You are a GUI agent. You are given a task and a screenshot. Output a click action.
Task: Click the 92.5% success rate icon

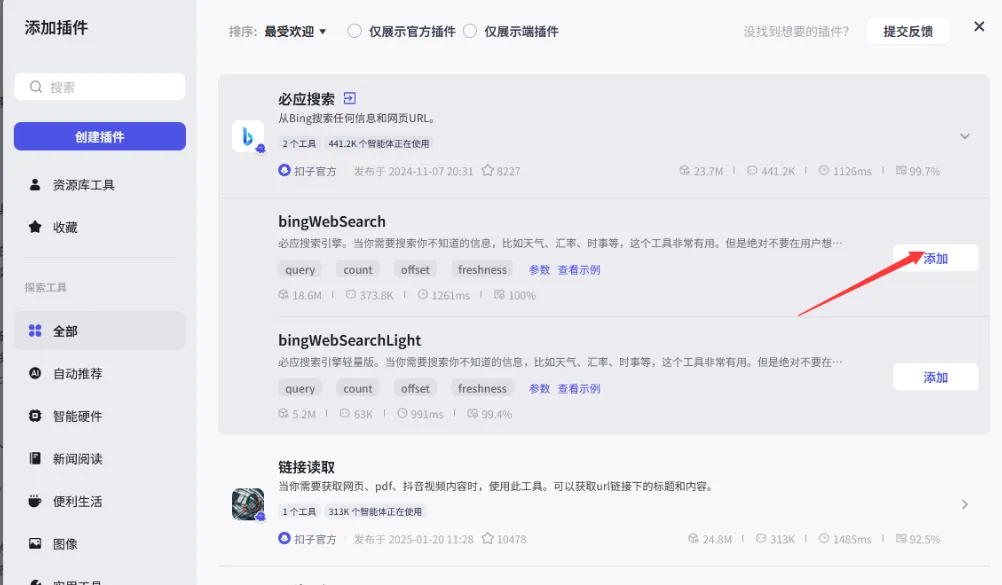click(x=901, y=538)
